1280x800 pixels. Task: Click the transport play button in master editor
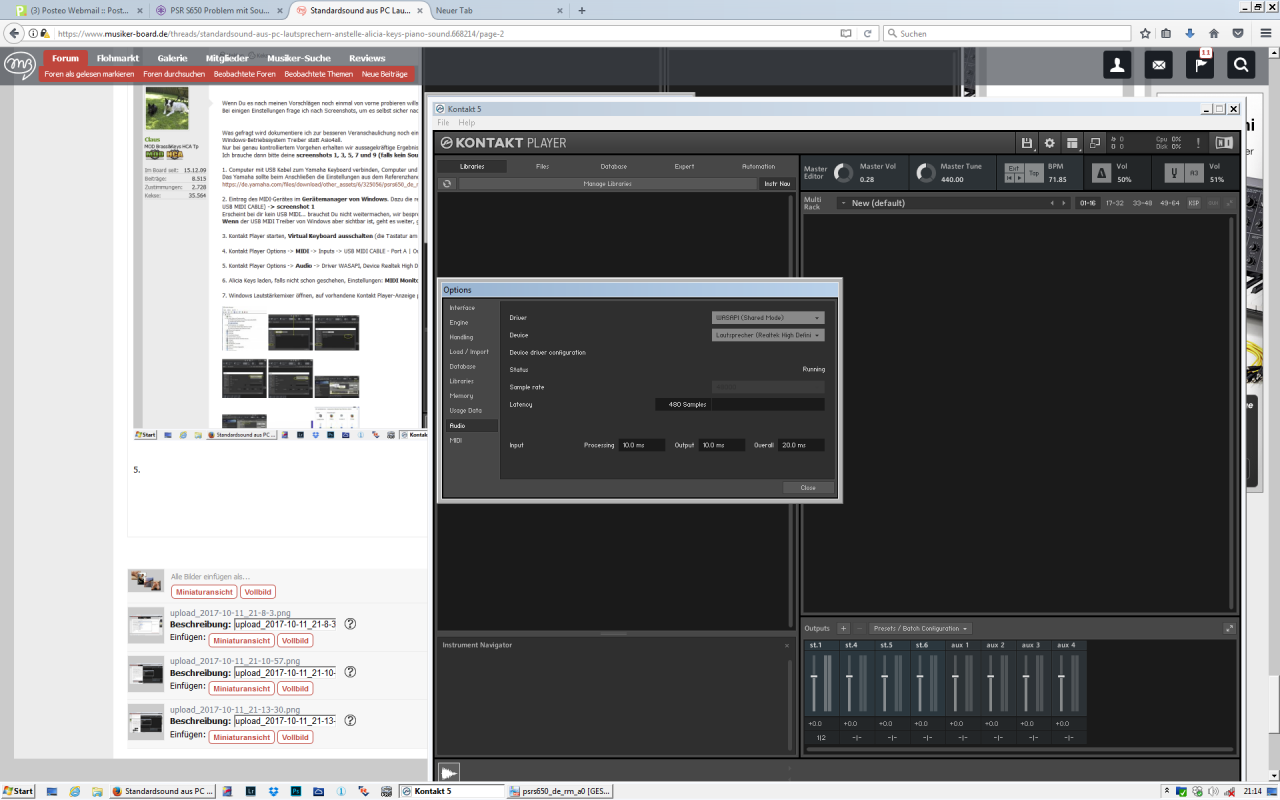pos(1019,179)
